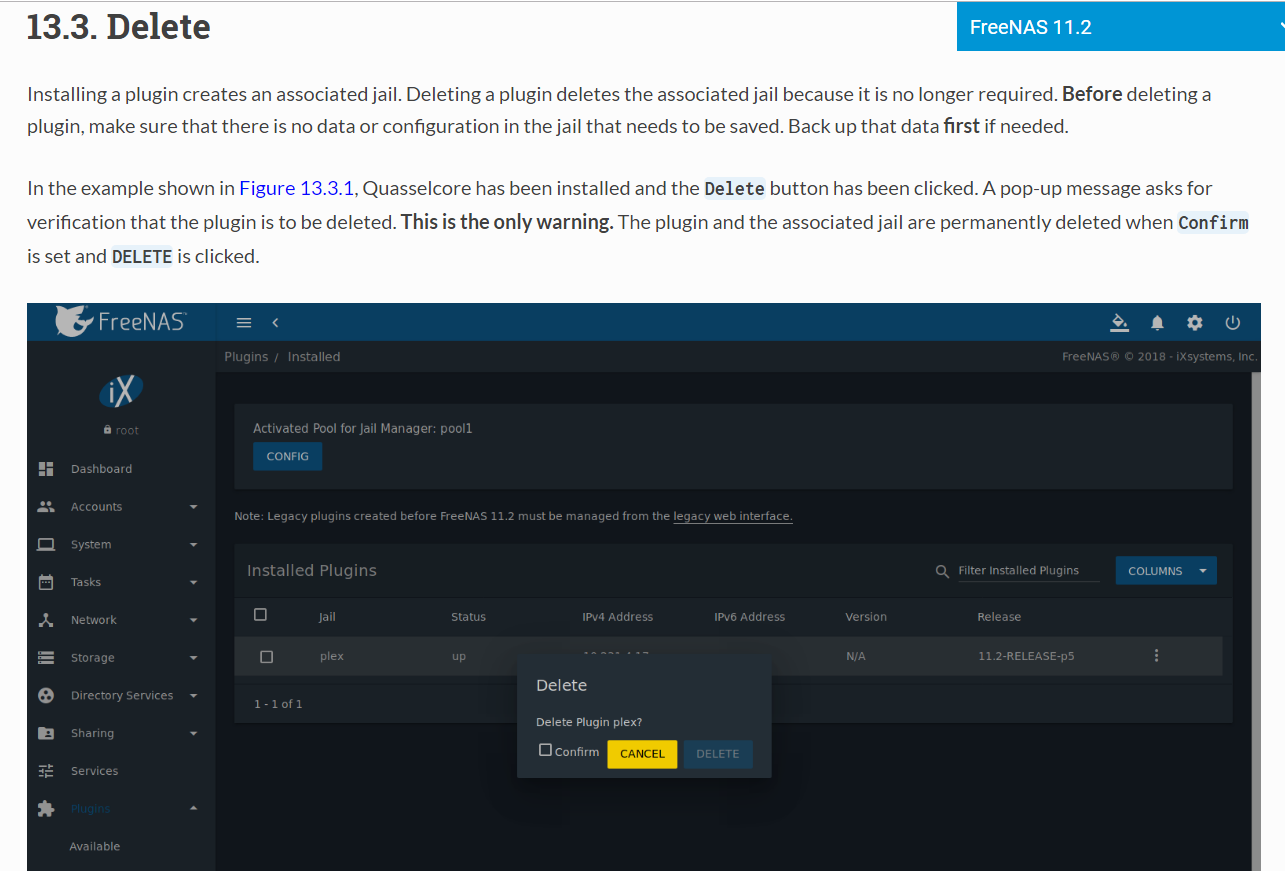Collapse sidebar with back chevron
The image size is (1285, 871).
pos(275,322)
